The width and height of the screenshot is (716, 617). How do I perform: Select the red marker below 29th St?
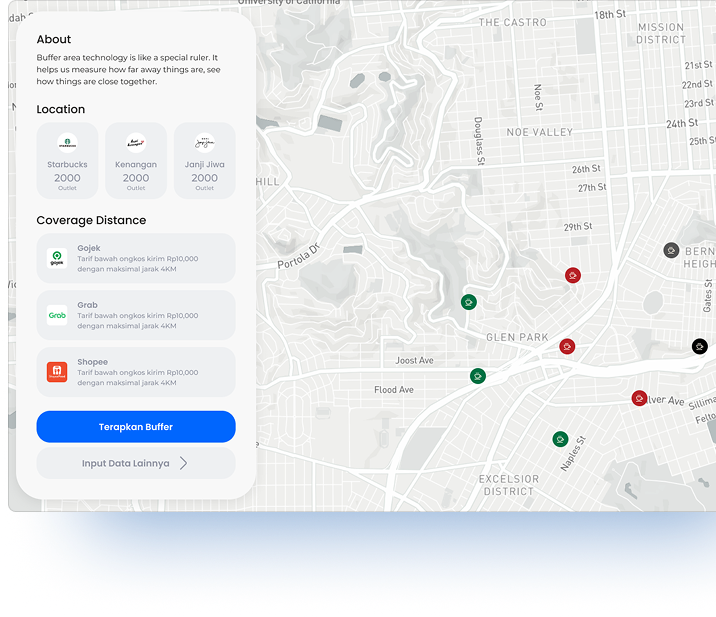coord(572,275)
